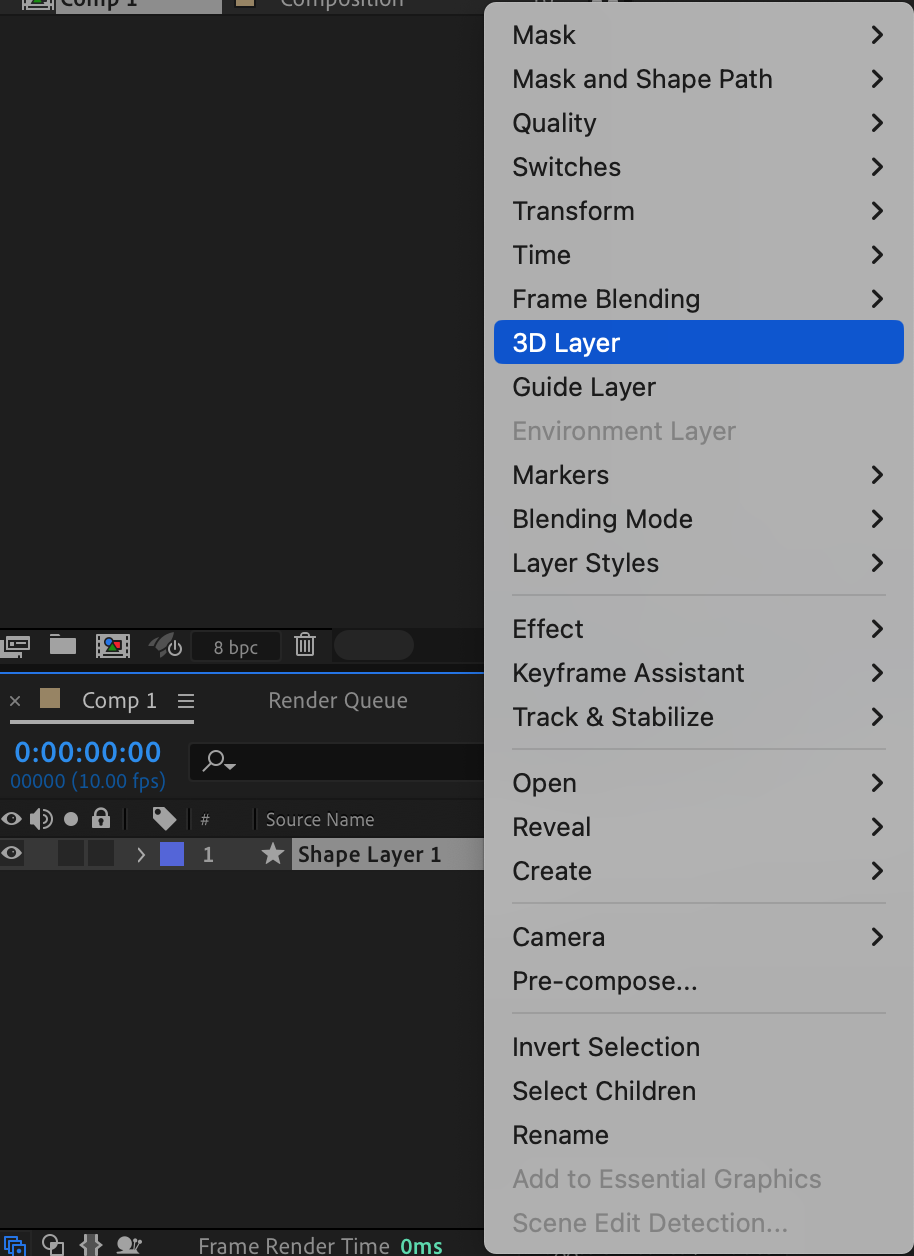Switch to the Render Queue tab
The height and width of the screenshot is (1256, 914).
338,701
